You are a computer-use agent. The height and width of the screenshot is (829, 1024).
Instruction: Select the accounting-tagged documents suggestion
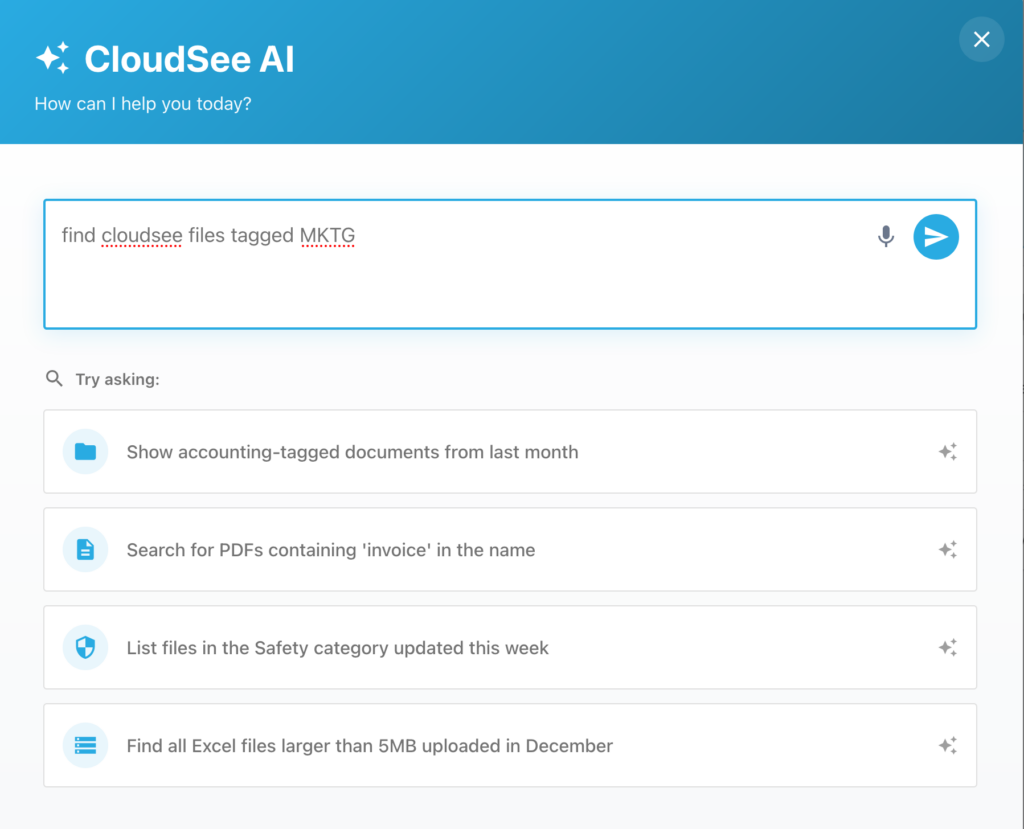coord(352,451)
